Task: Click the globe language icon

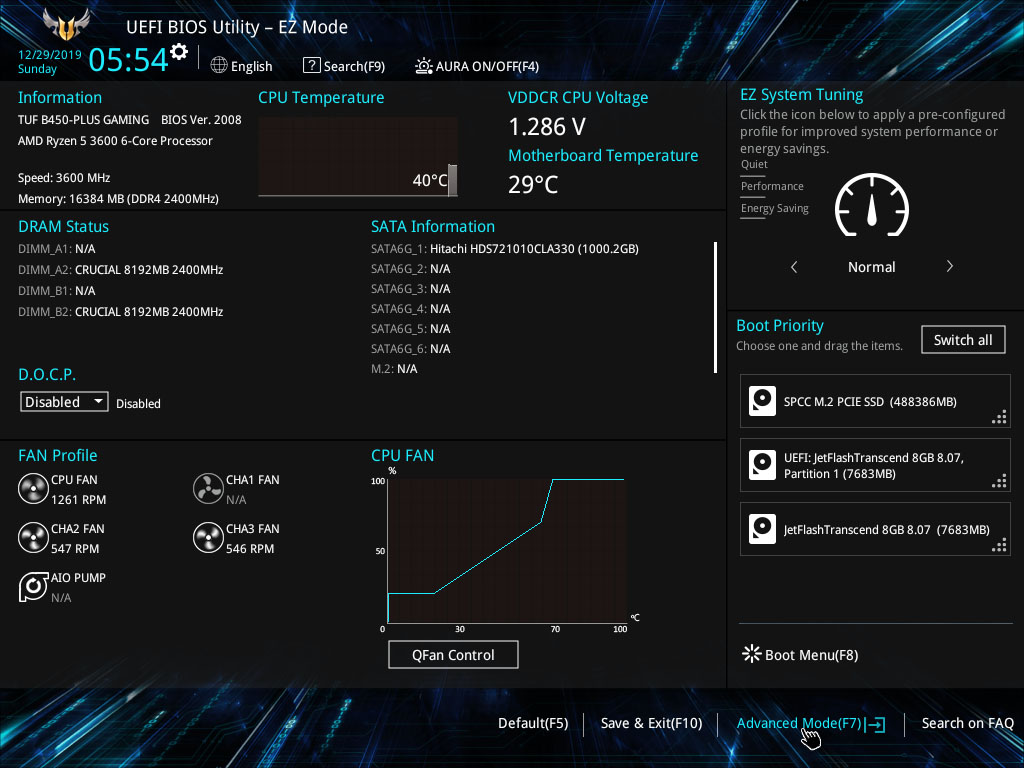Action: [219, 65]
